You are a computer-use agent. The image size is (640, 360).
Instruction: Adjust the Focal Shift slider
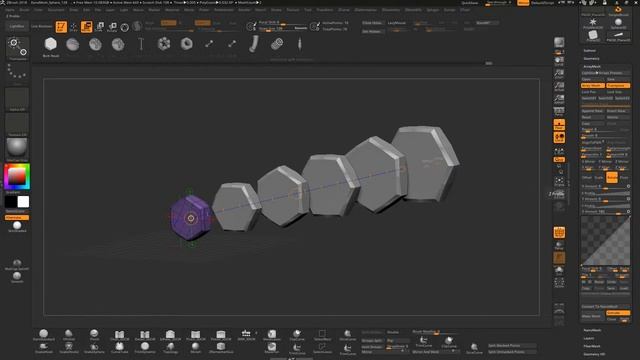tap(282, 22)
